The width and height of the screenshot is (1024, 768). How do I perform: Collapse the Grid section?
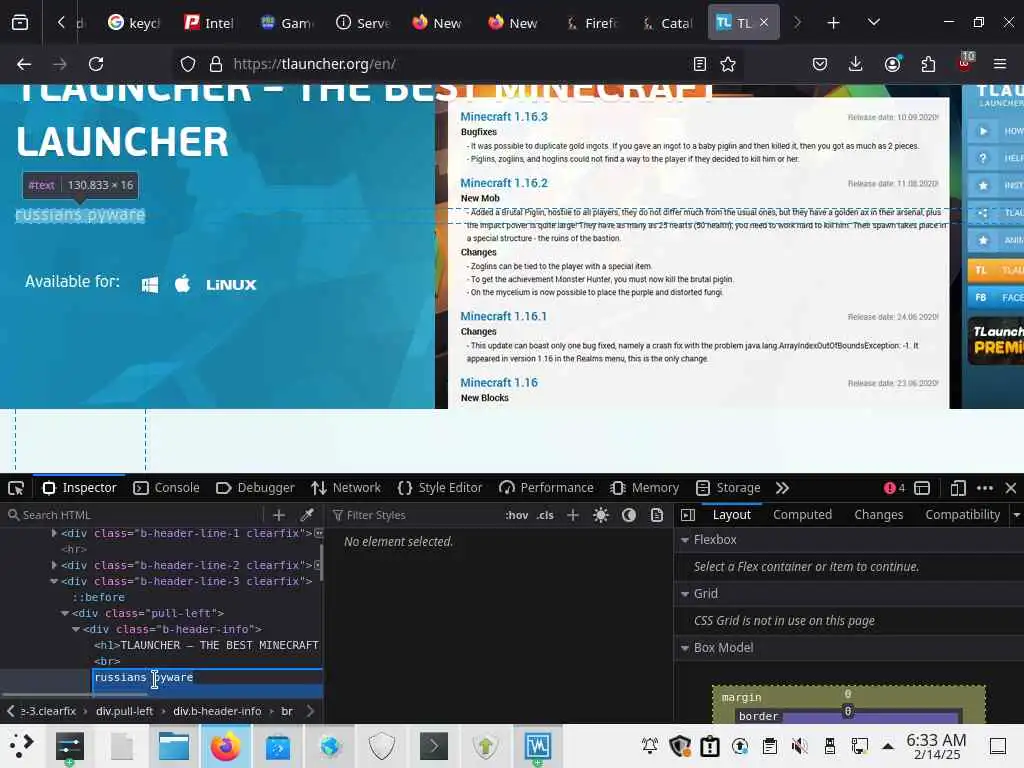pos(685,594)
